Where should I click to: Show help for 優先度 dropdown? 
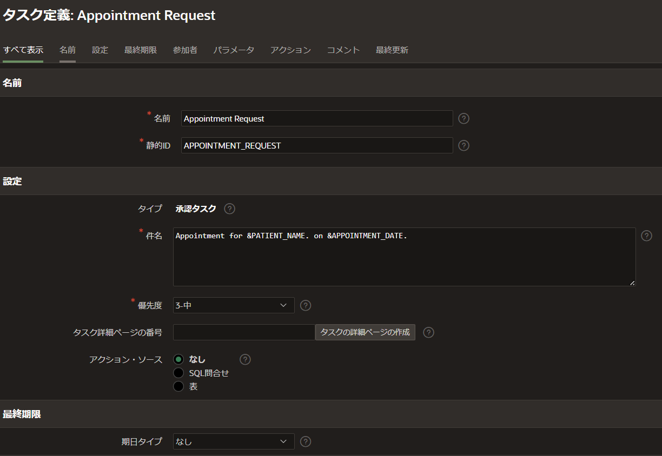tap(305, 305)
